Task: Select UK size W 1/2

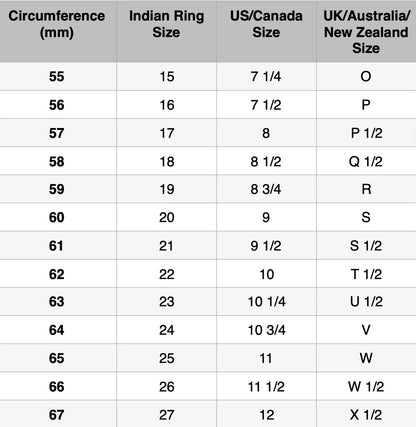Action: click(366, 387)
